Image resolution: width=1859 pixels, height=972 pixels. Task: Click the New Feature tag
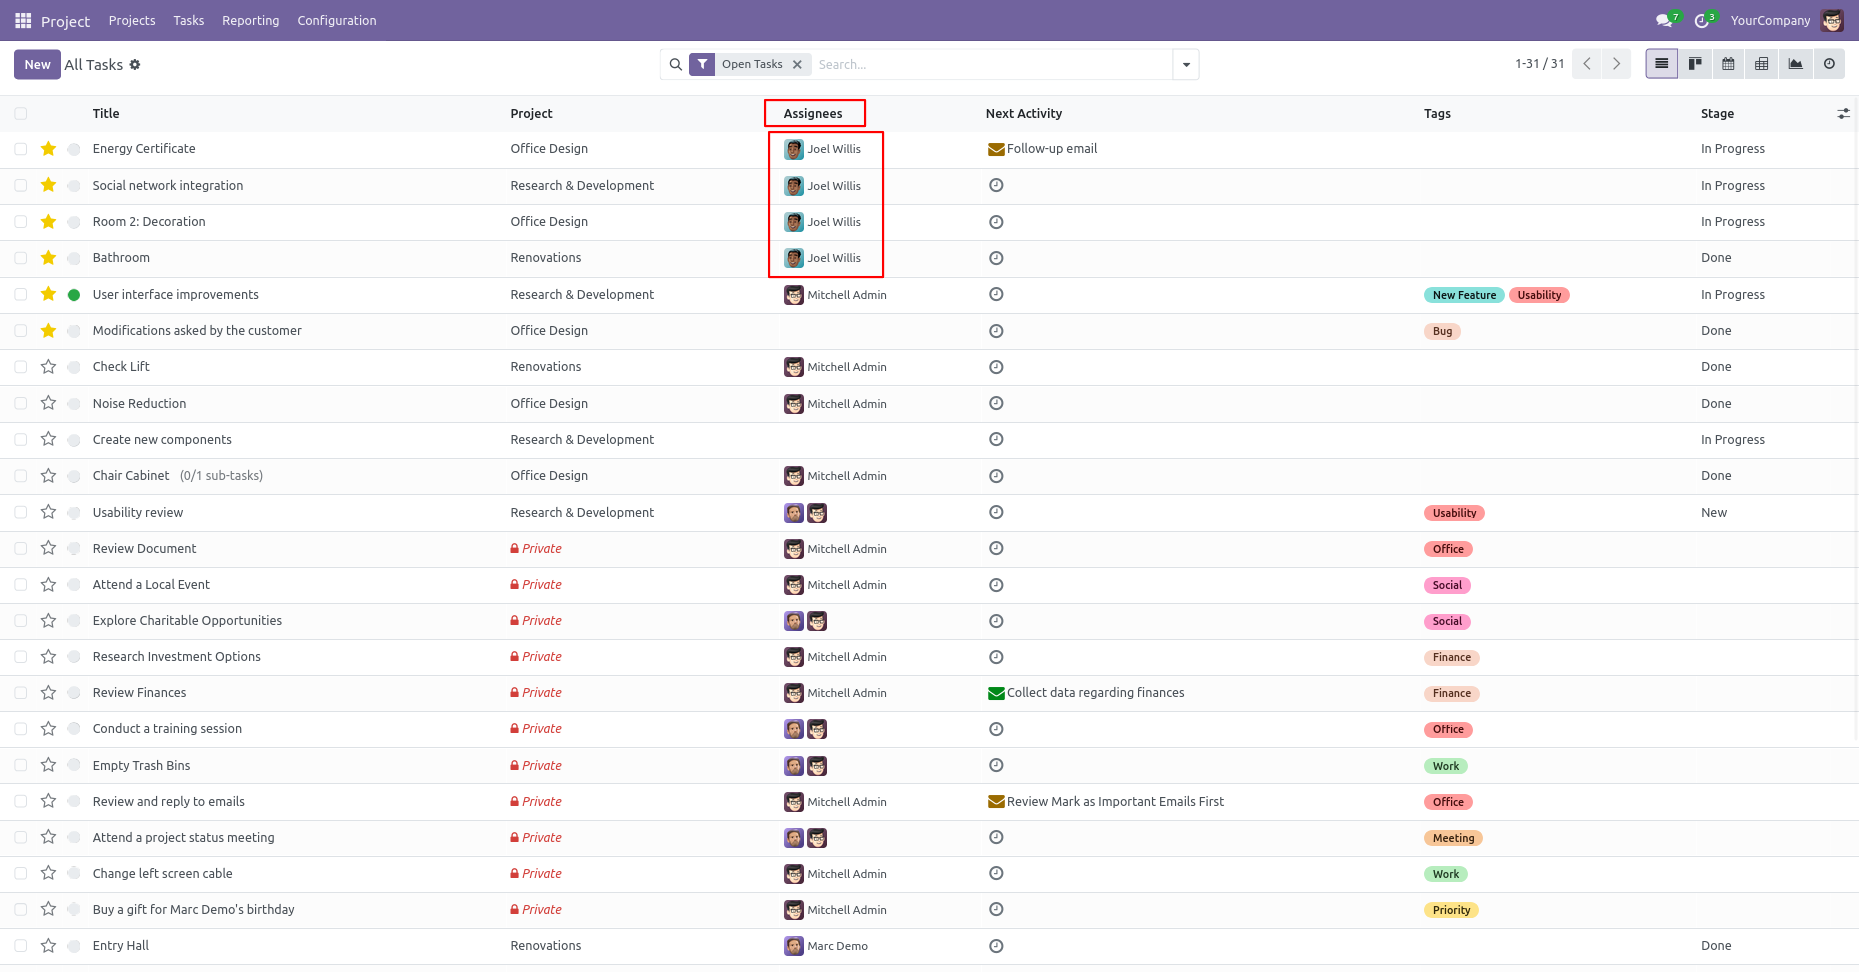tap(1464, 295)
